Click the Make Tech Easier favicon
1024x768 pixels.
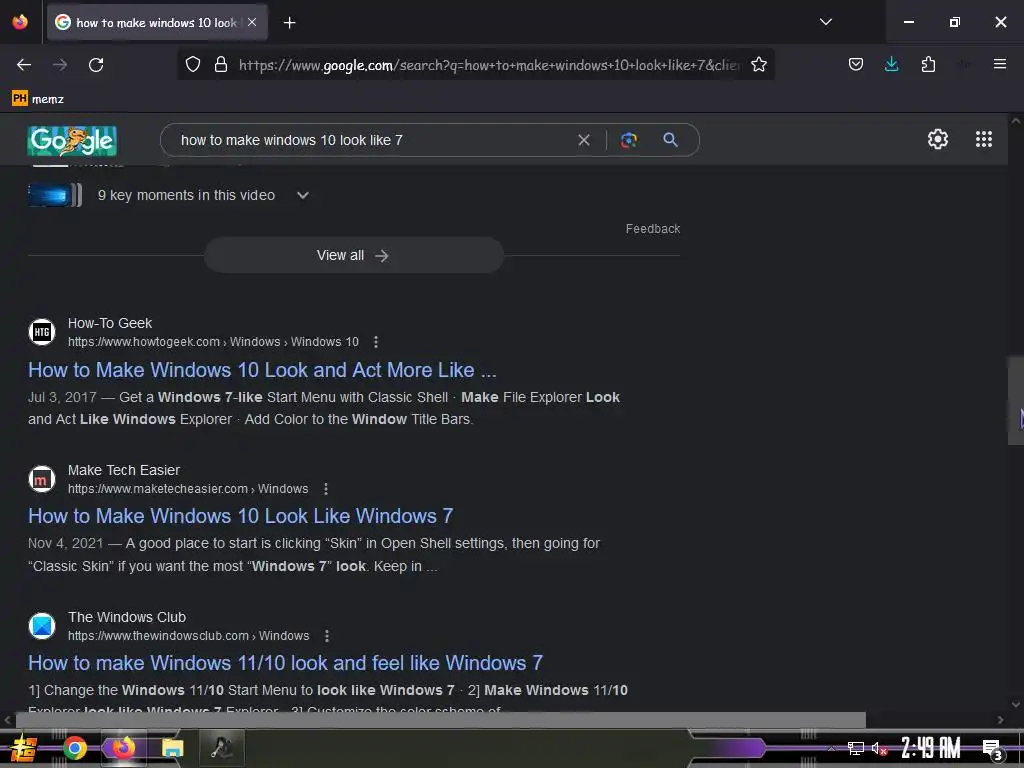pyautogui.click(x=42, y=479)
